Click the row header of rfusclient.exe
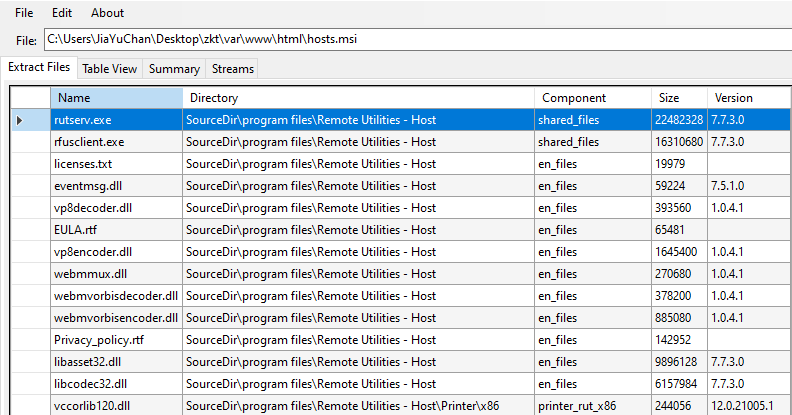The image size is (792, 415). point(30,142)
